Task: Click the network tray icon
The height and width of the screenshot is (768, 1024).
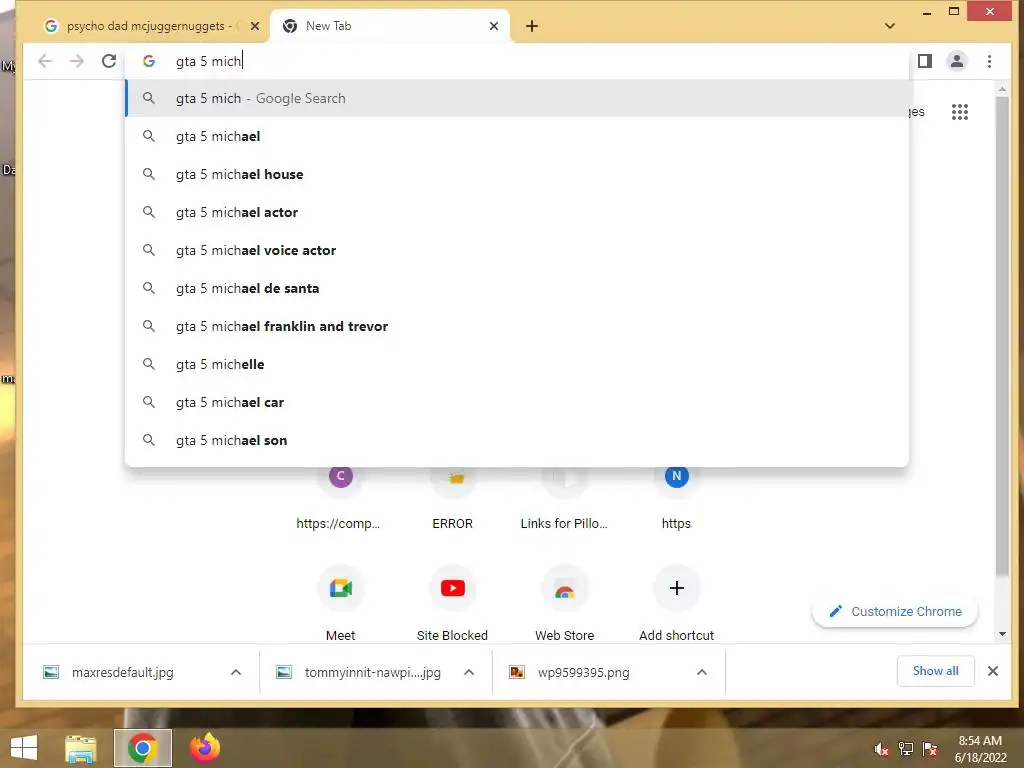Action: (x=906, y=749)
